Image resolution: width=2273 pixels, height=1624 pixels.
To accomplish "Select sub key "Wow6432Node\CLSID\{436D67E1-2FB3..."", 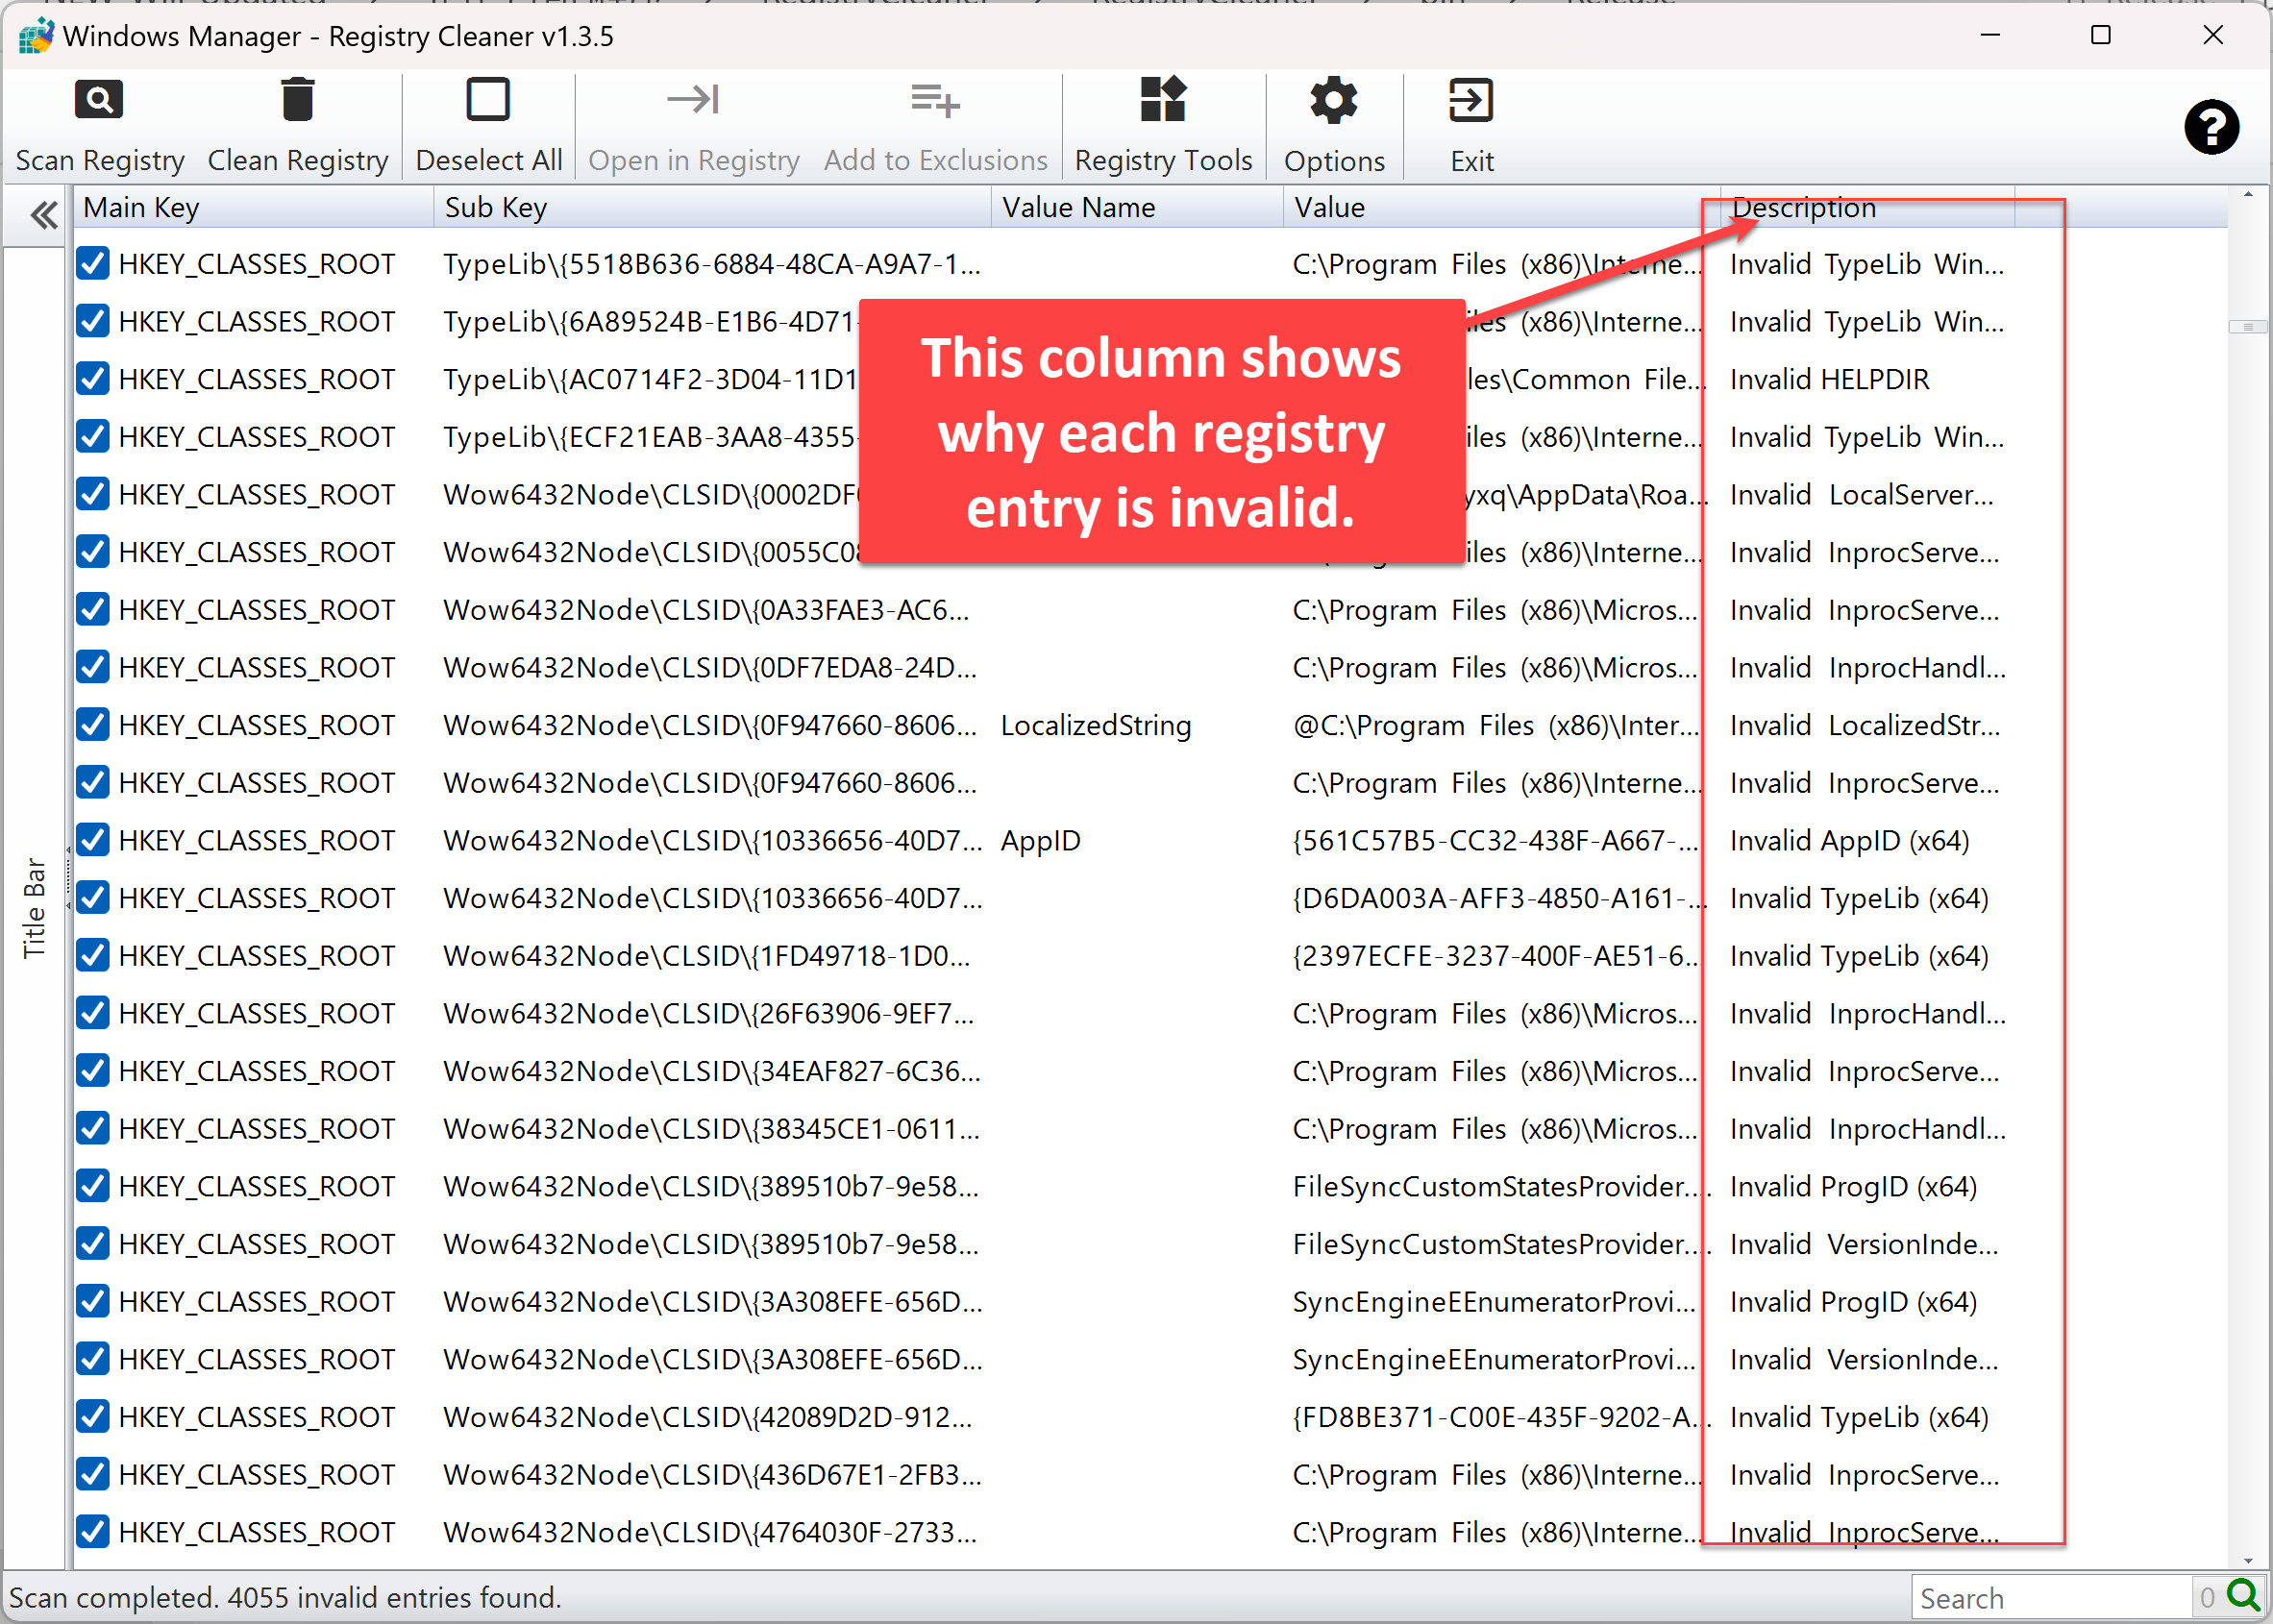I will [x=713, y=1475].
